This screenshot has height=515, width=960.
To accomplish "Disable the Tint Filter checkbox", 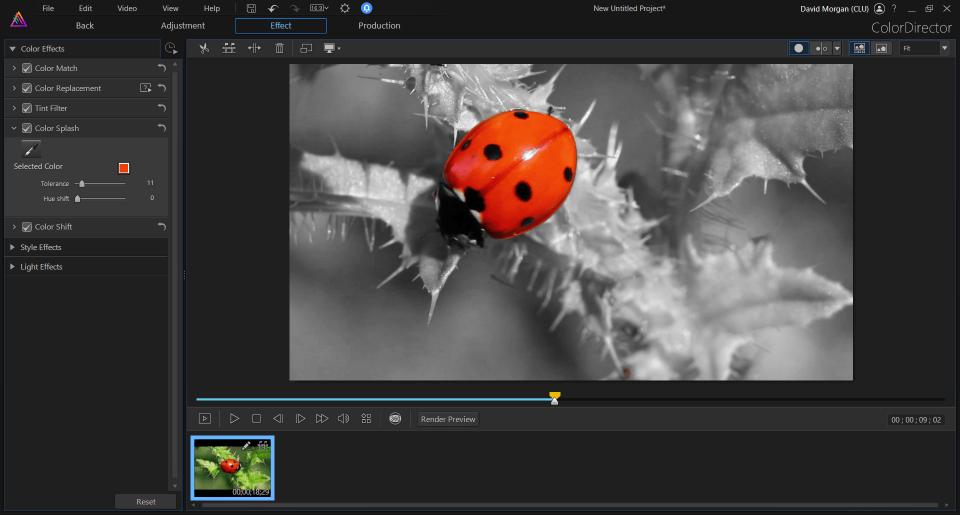I will click(27, 108).
